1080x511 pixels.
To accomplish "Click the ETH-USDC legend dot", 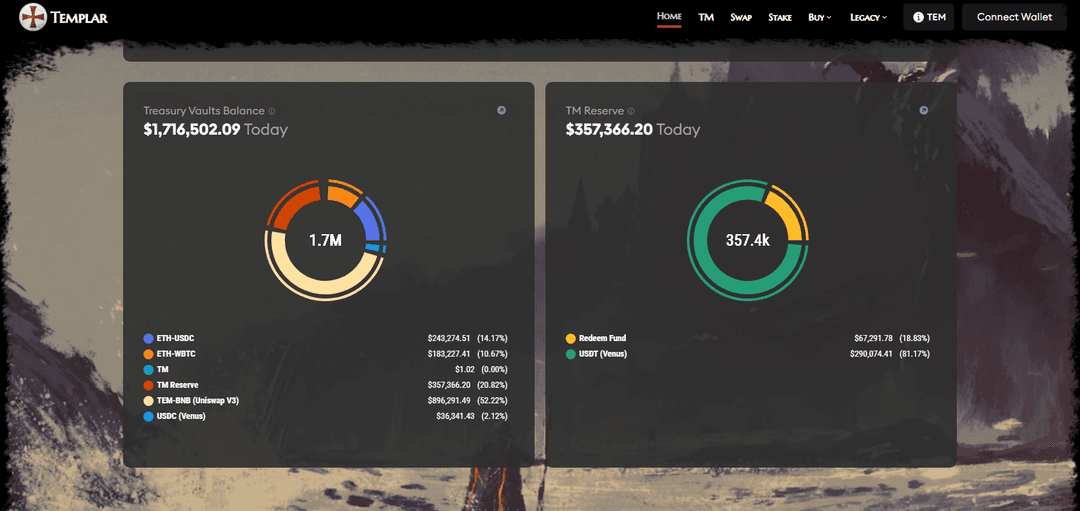I will [149, 339].
